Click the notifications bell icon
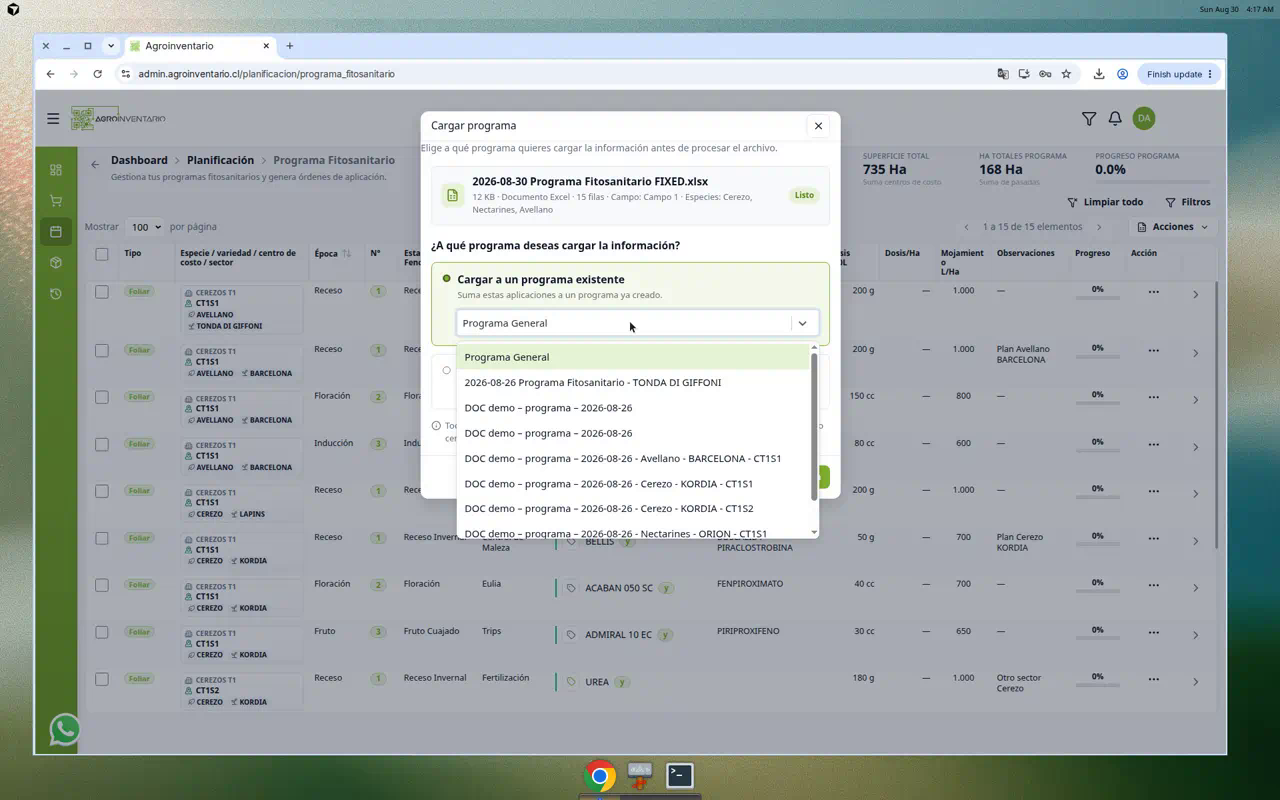 1115,118
